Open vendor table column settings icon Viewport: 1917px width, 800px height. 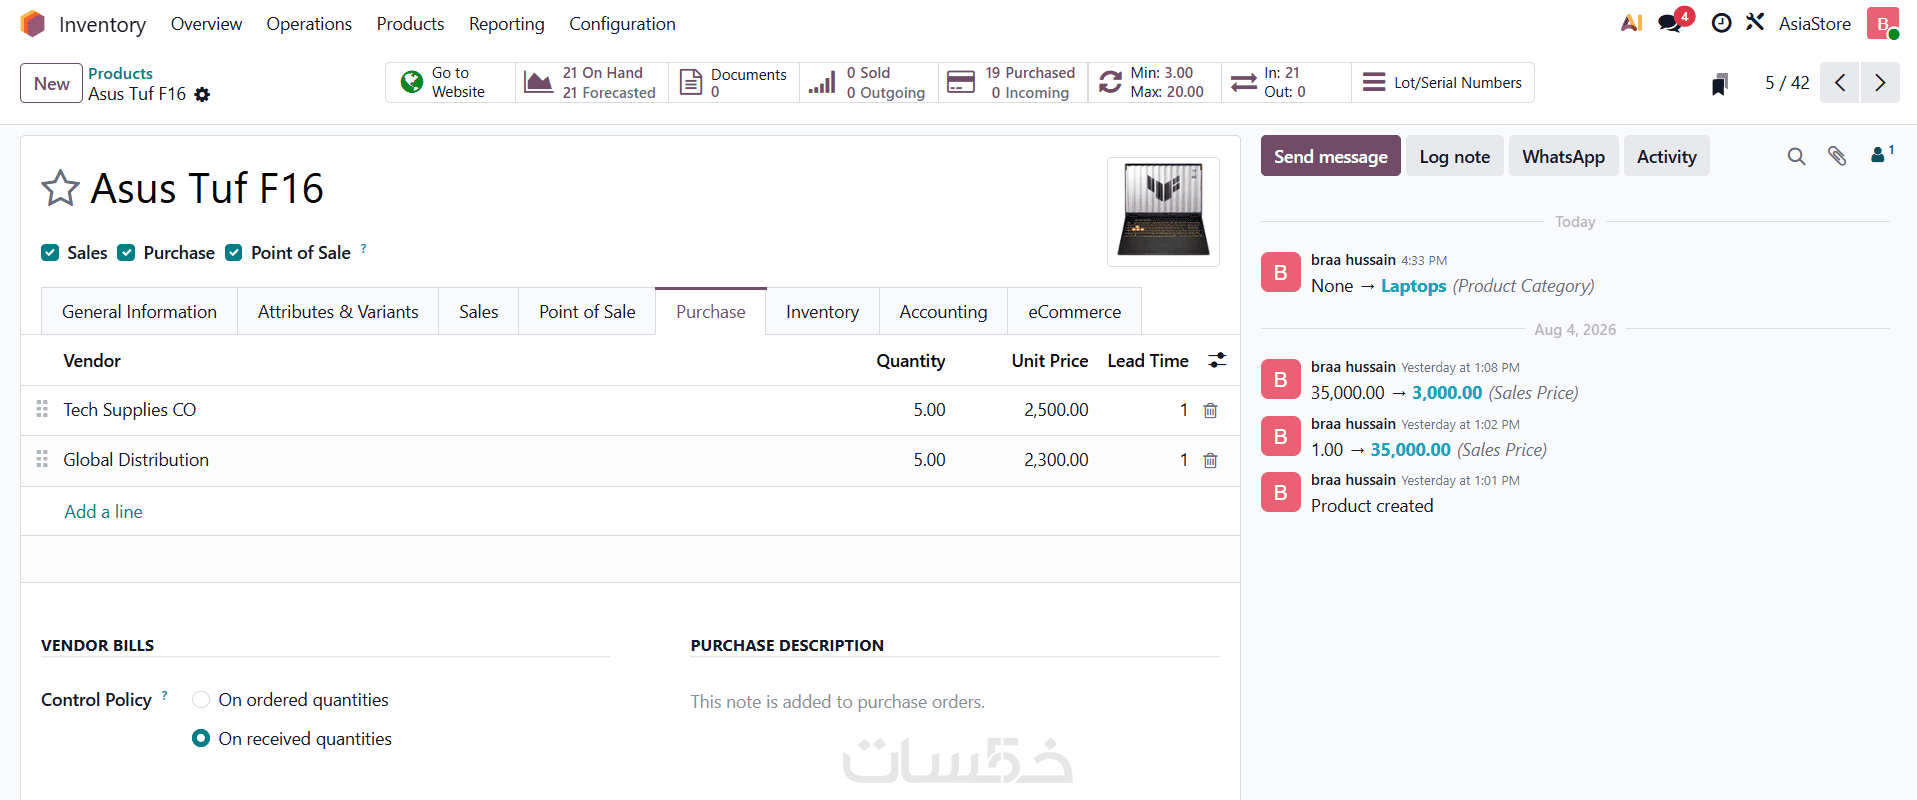coord(1217,361)
